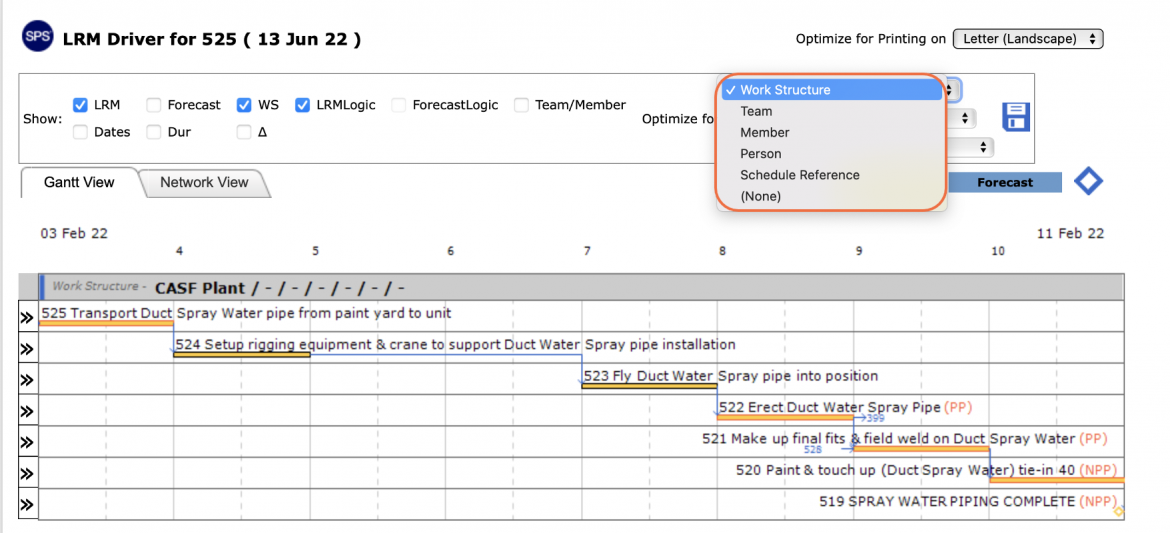Uncheck the WS checkbox

[244, 105]
